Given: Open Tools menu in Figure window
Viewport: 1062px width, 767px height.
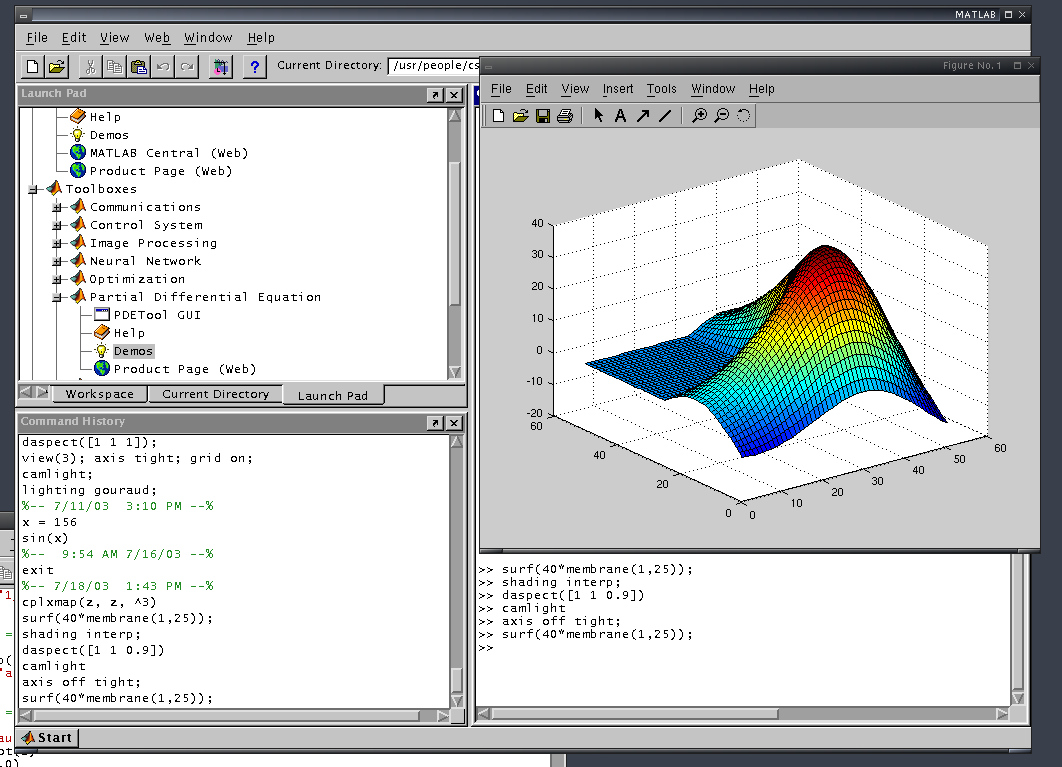Looking at the screenshot, I should point(661,89).
